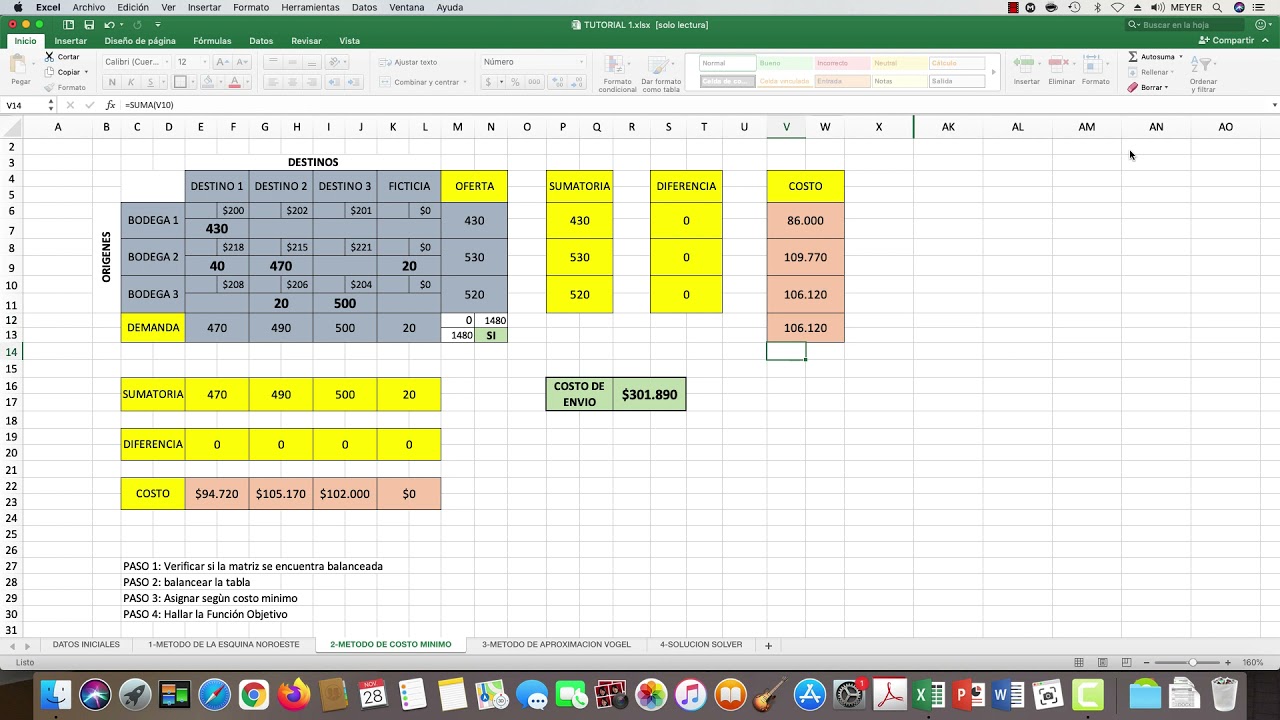Expand the Combinar y centrar dropdown arrow
Screen dimensions: 1280x720
[465, 82]
